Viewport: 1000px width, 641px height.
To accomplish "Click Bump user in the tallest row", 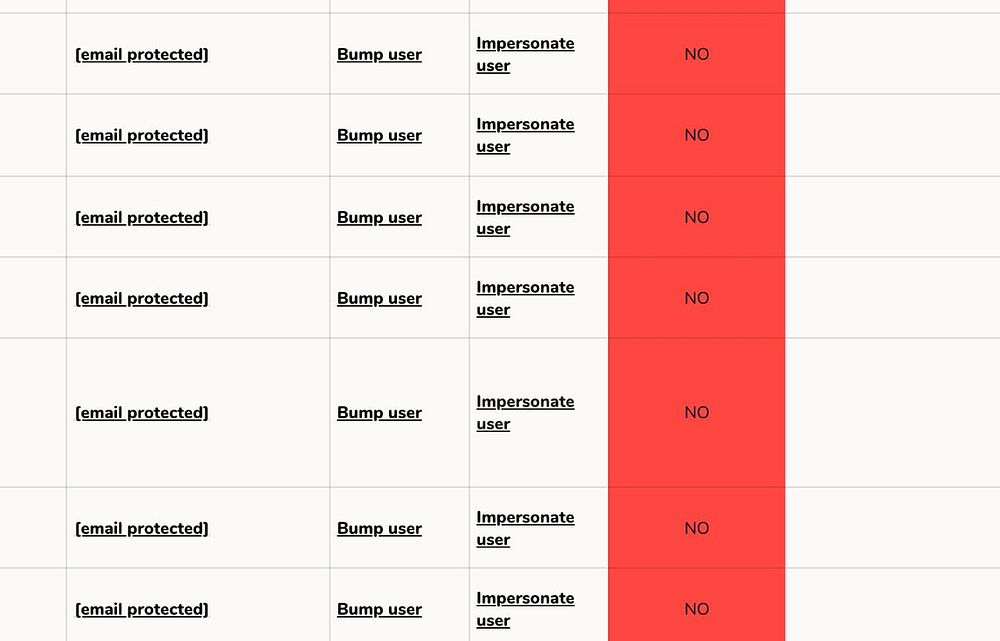I will click(x=379, y=413).
